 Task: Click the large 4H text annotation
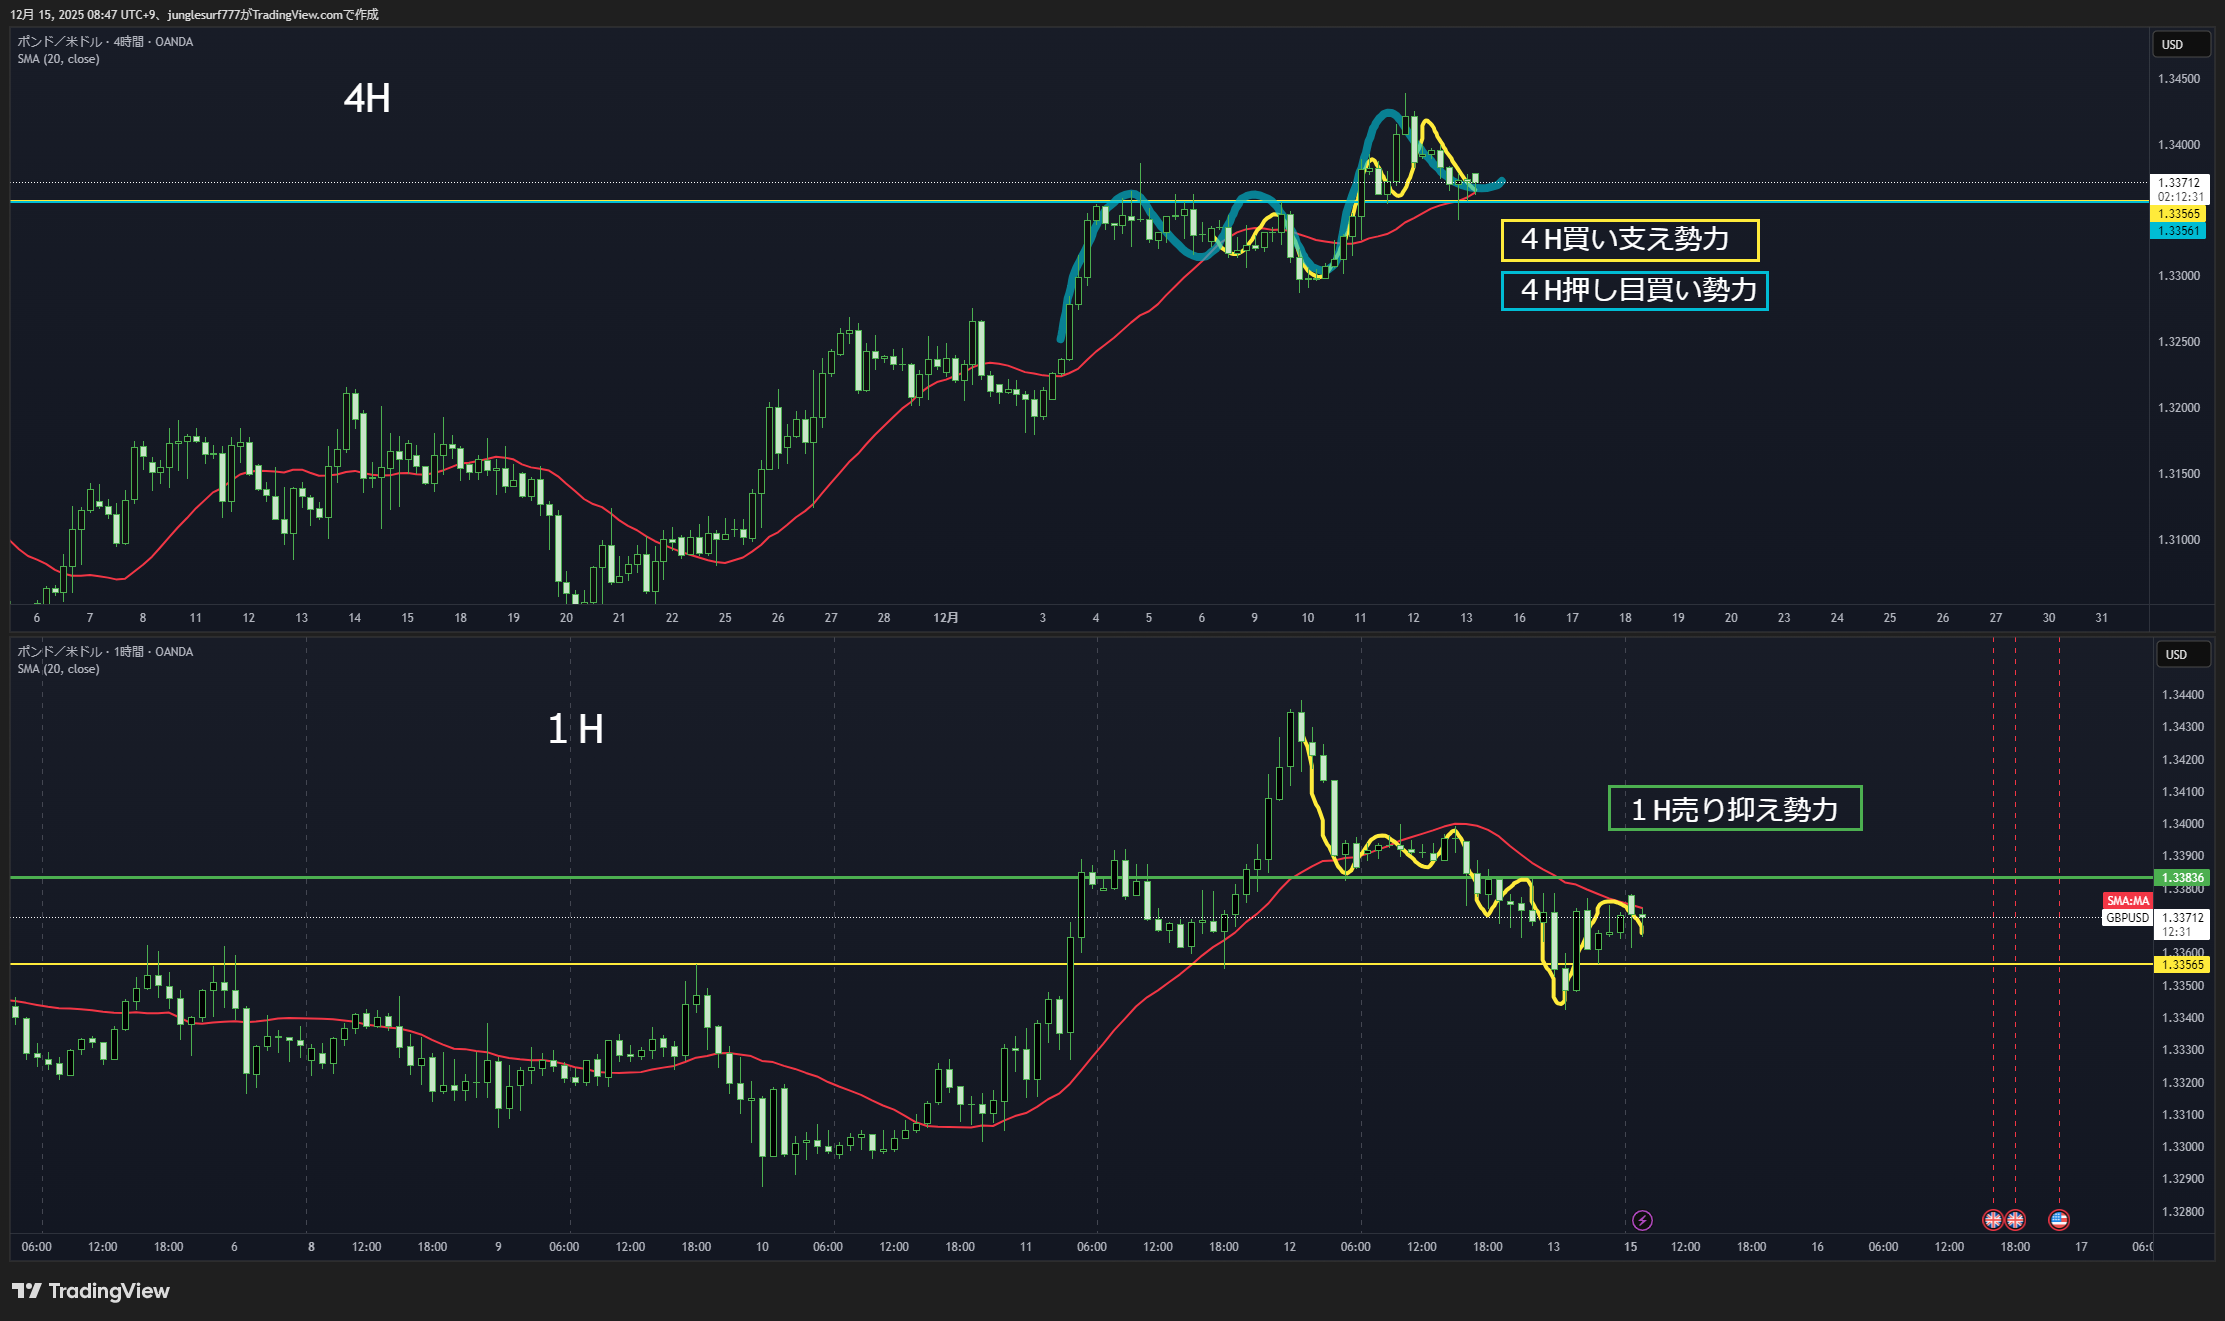[367, 99]
